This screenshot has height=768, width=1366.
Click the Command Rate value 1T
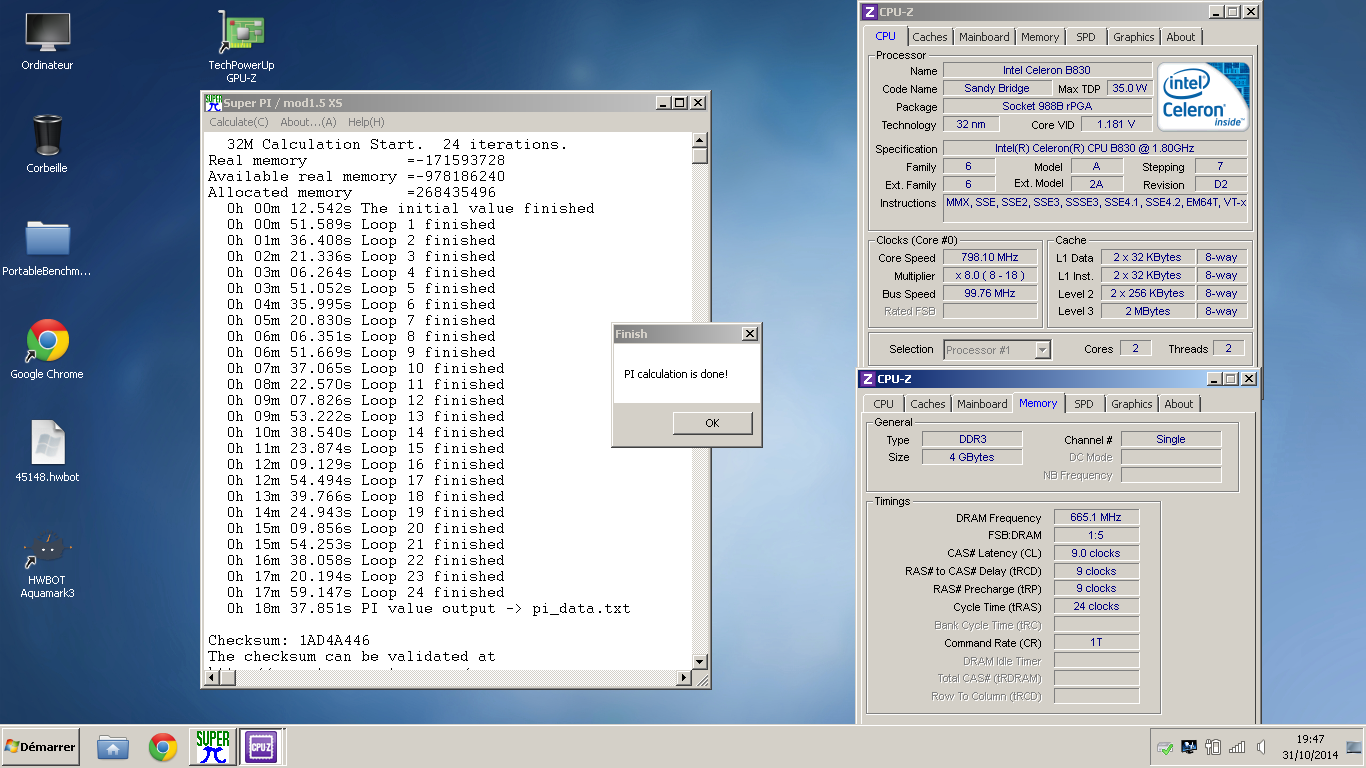click(1096, 642)
